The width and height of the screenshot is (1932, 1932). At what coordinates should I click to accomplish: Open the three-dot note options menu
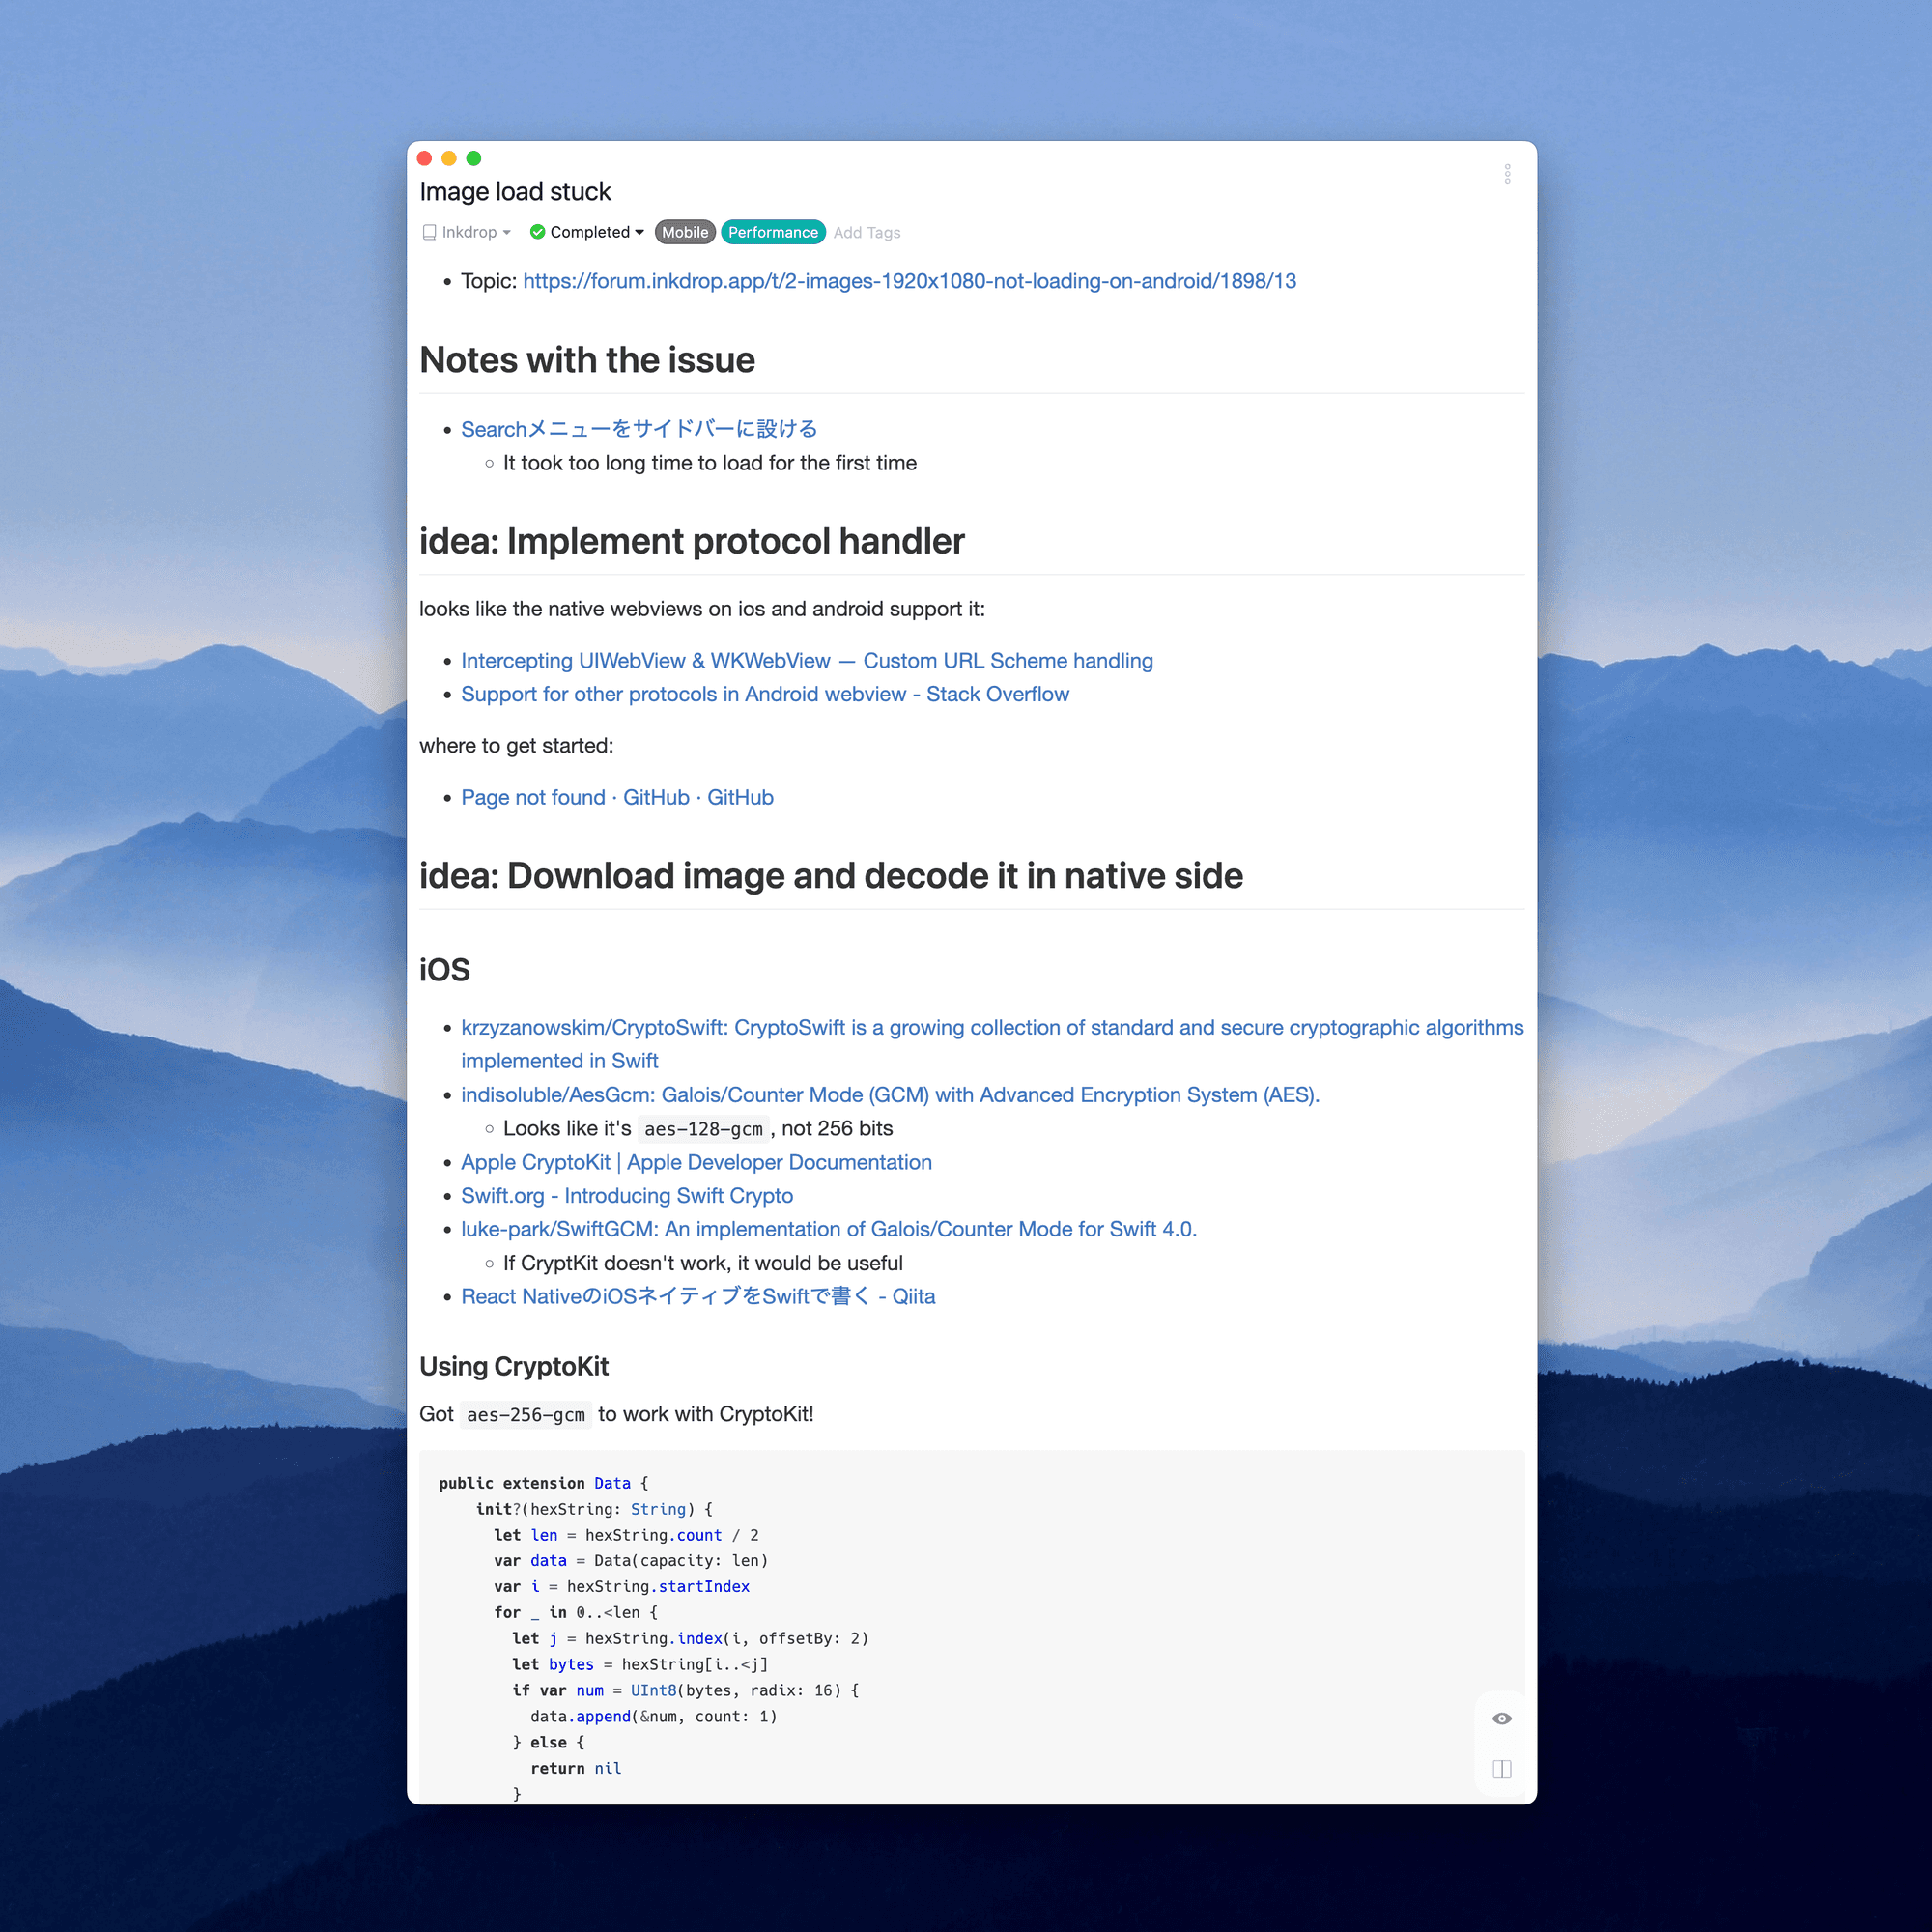click(1507, 173)
